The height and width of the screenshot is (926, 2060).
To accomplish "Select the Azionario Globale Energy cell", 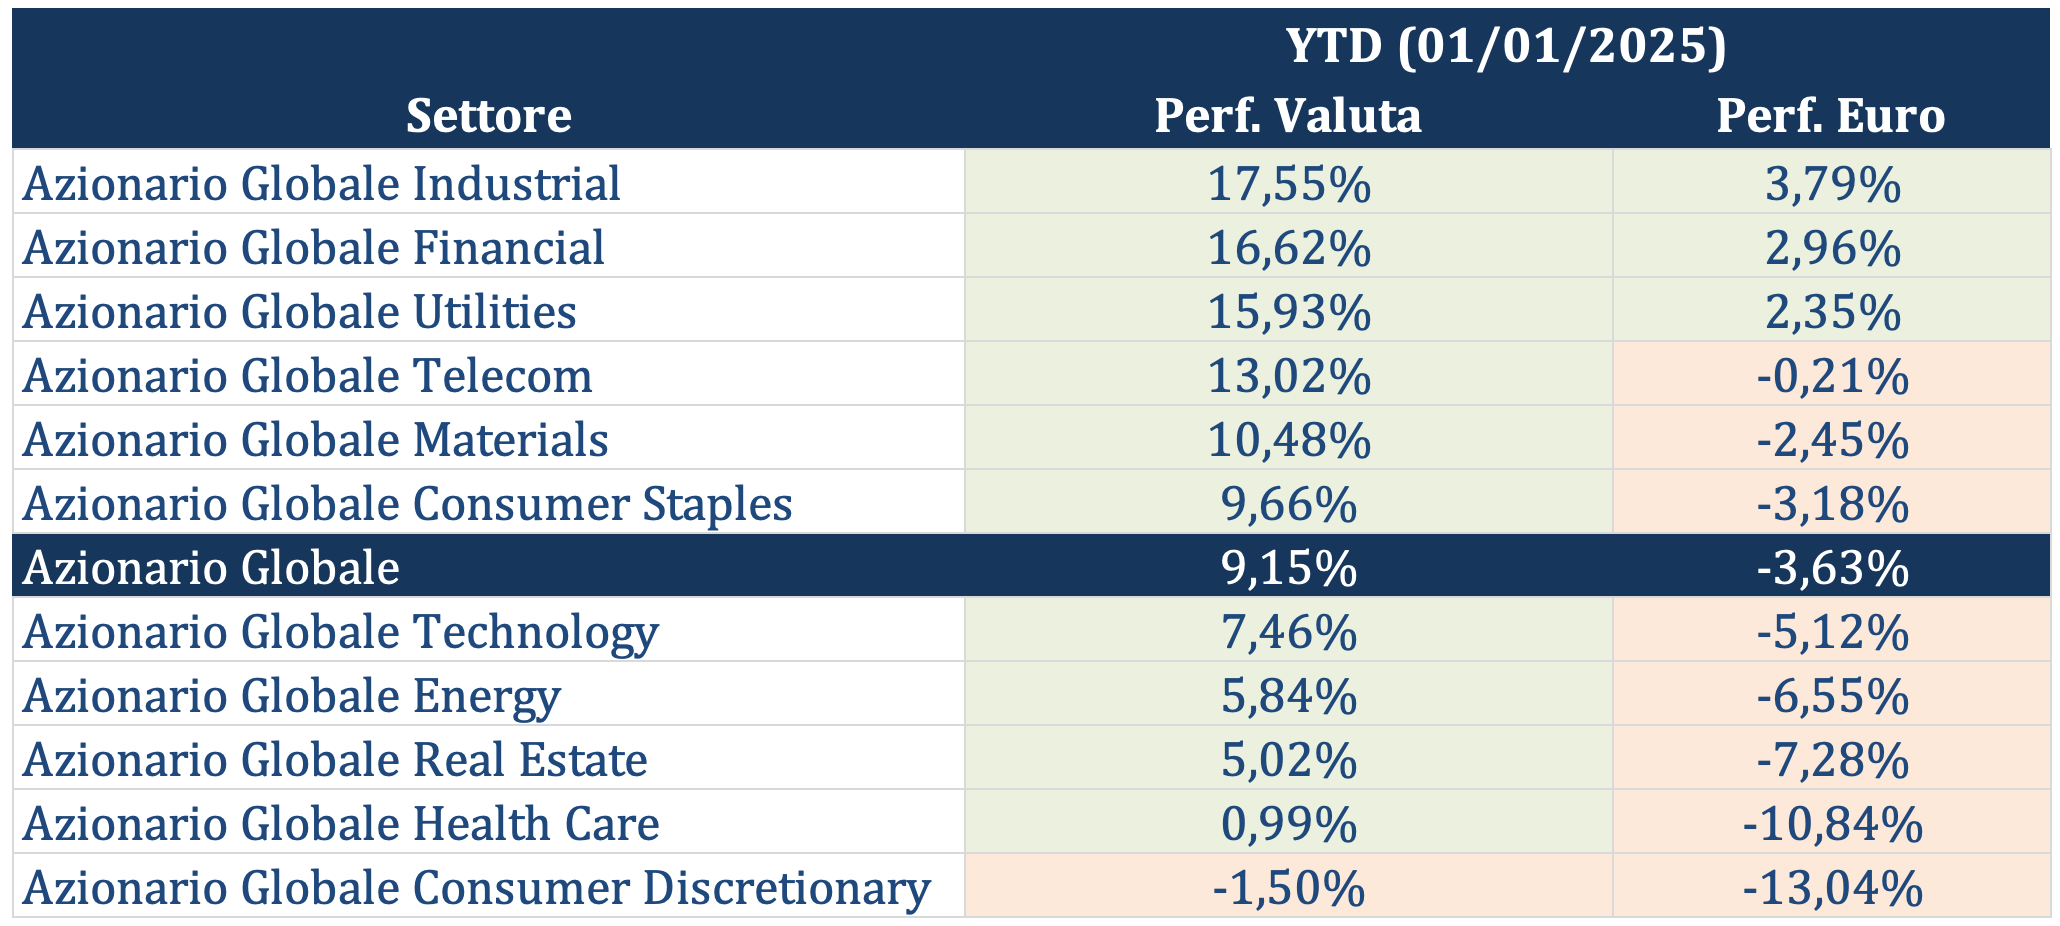I will (292, 696).
